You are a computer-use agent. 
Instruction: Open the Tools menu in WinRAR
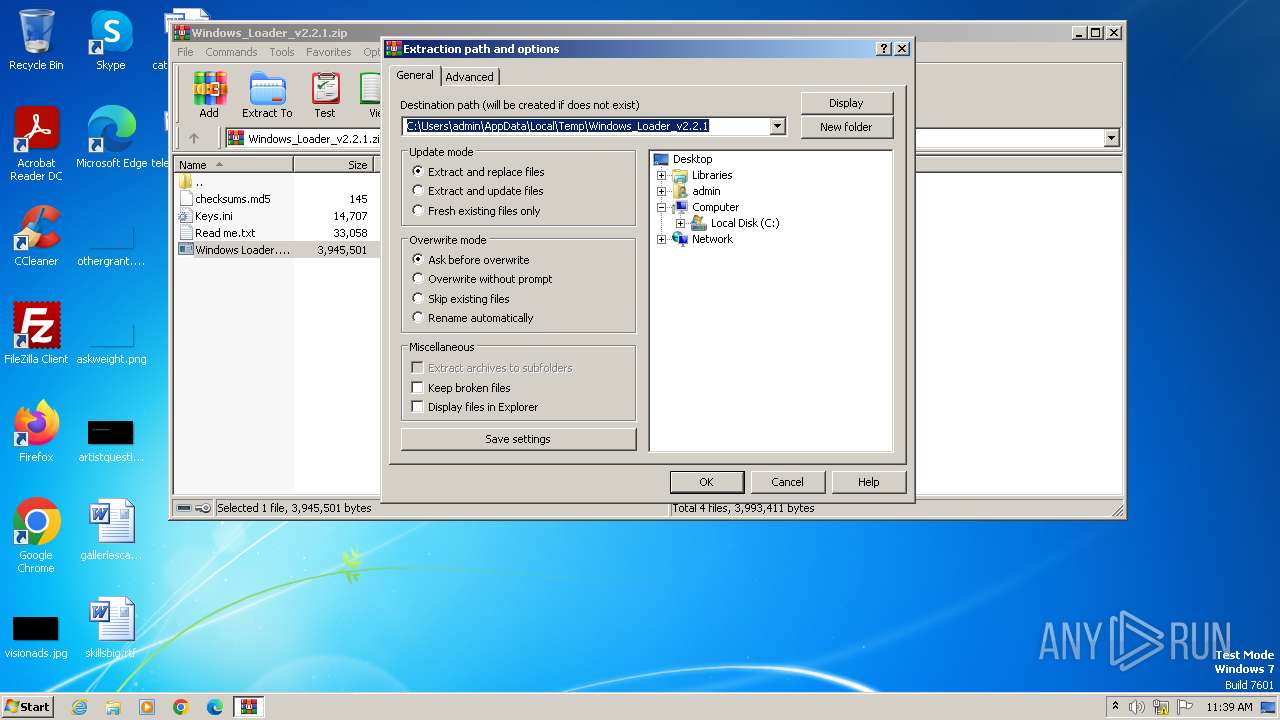tap(282, 52)
